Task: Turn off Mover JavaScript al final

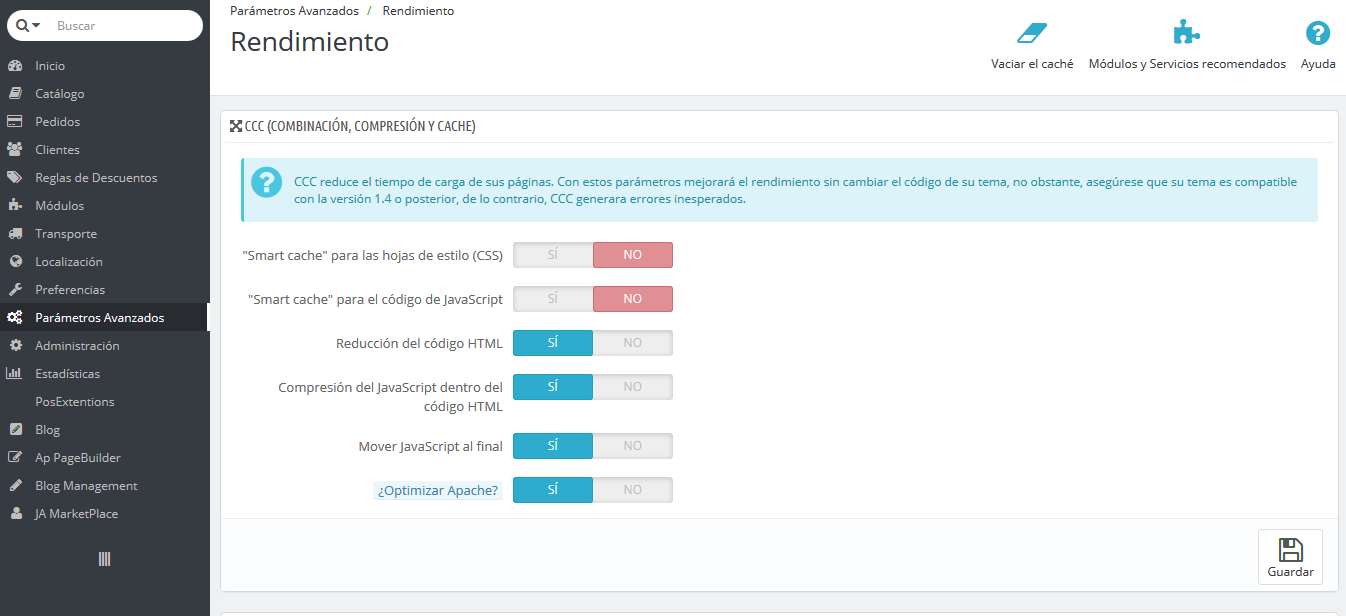Action: (x=633, y=446)
